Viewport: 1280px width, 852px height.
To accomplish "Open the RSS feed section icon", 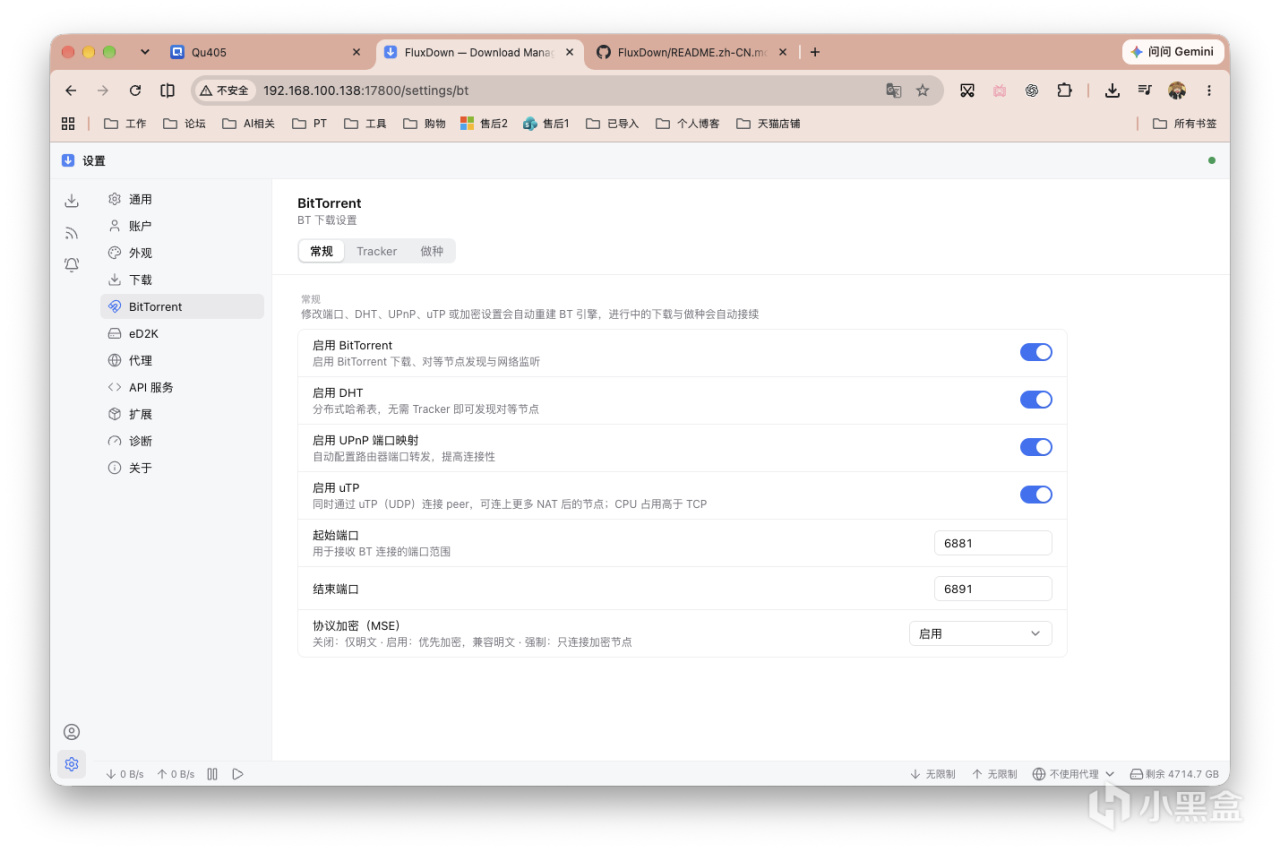I will click(72, 233).
